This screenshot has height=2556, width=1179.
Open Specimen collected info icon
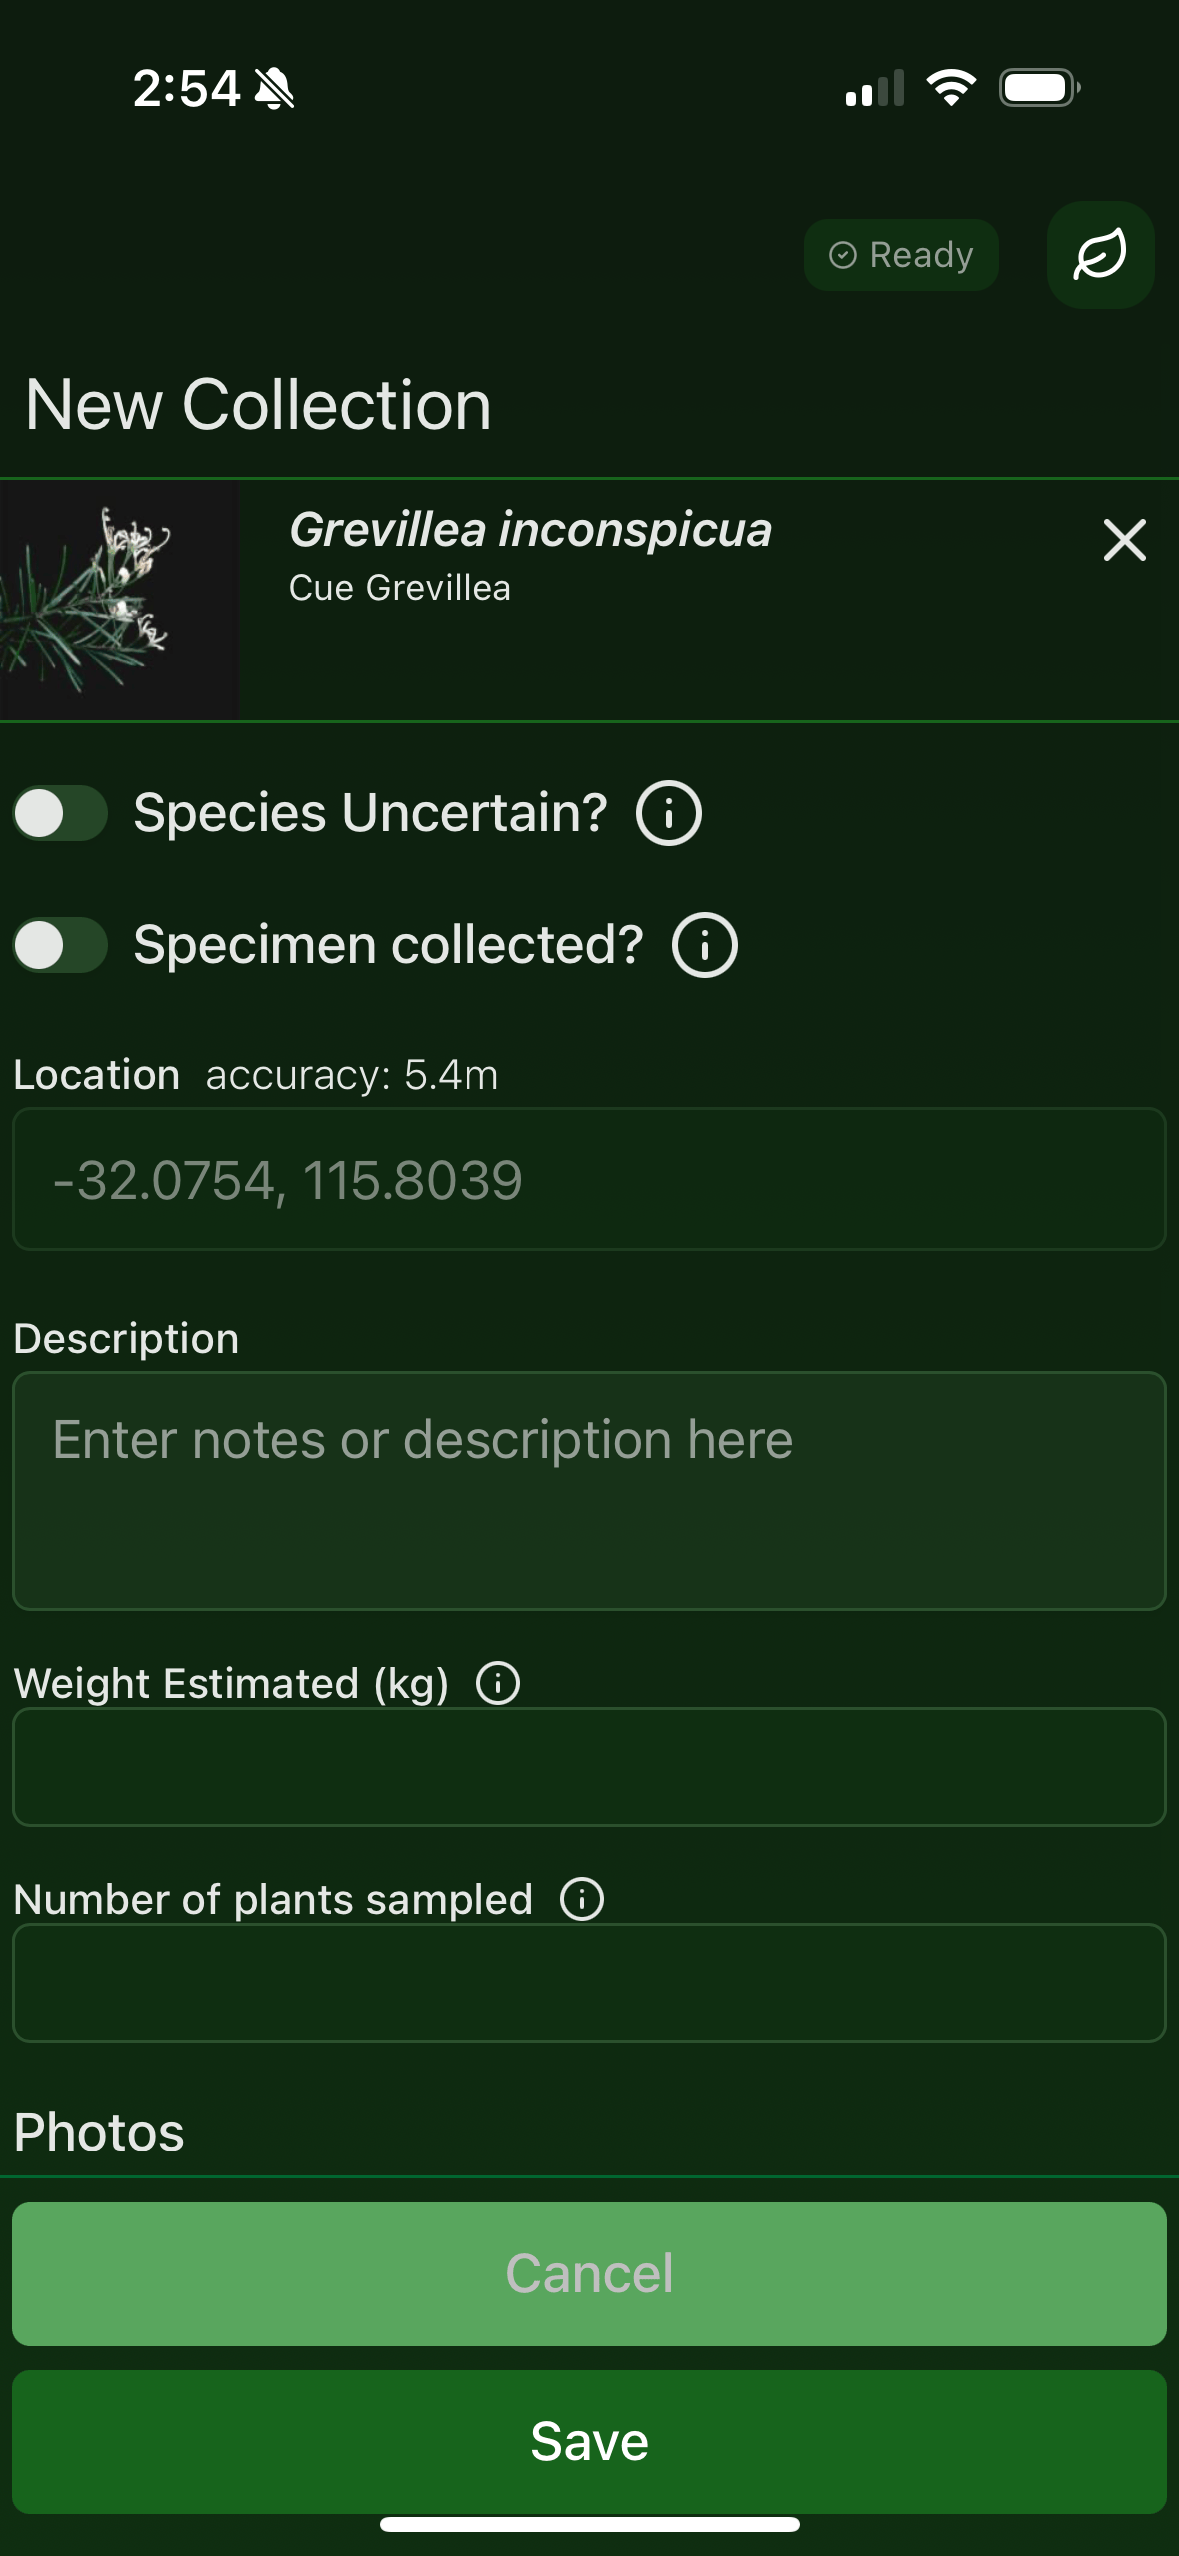(705, 945)
